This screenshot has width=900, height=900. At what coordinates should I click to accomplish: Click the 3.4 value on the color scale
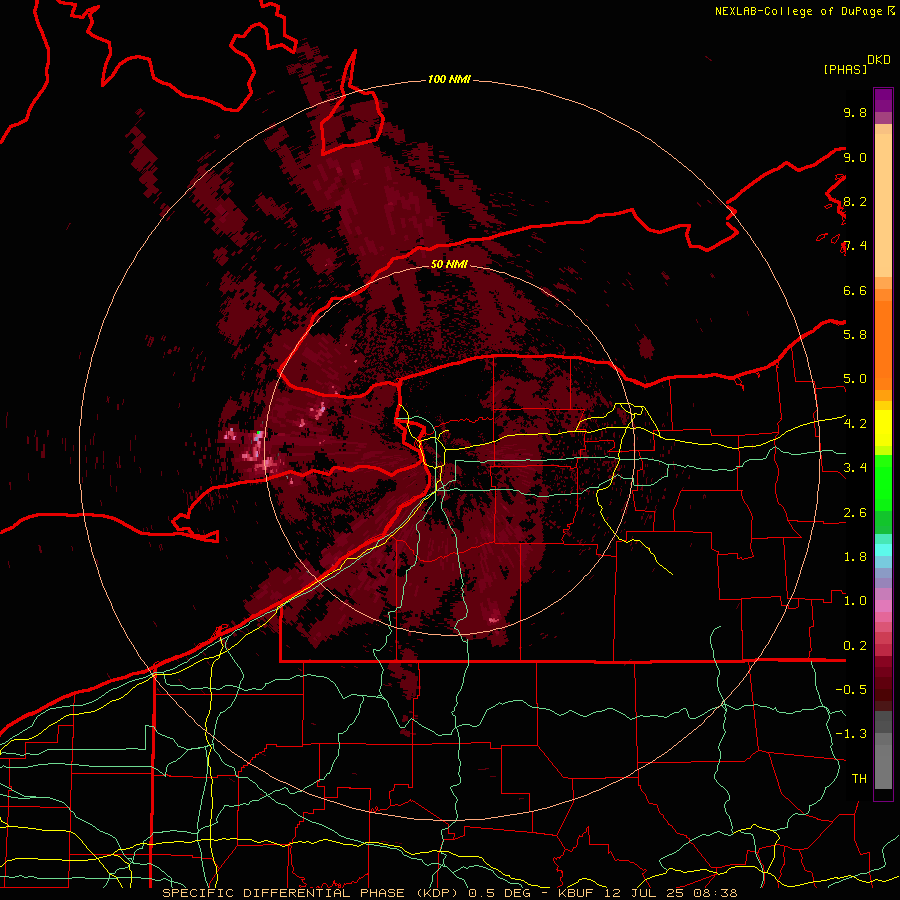[855, 468]
